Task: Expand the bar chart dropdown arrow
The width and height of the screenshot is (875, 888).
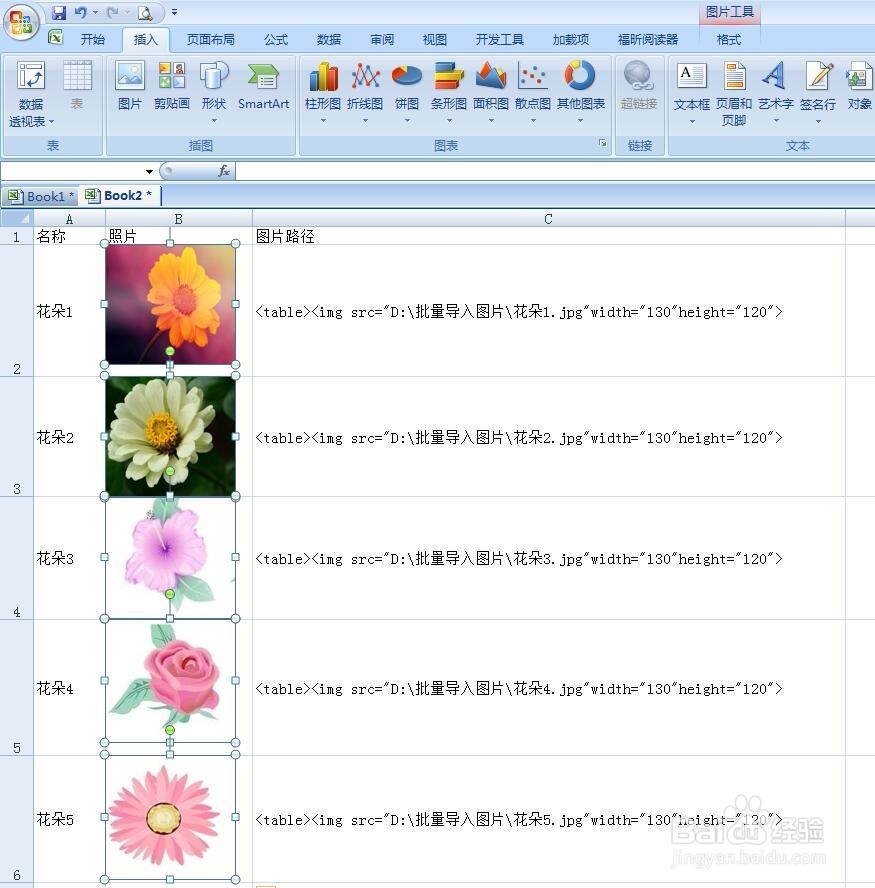Action: (x=449, y=121)
